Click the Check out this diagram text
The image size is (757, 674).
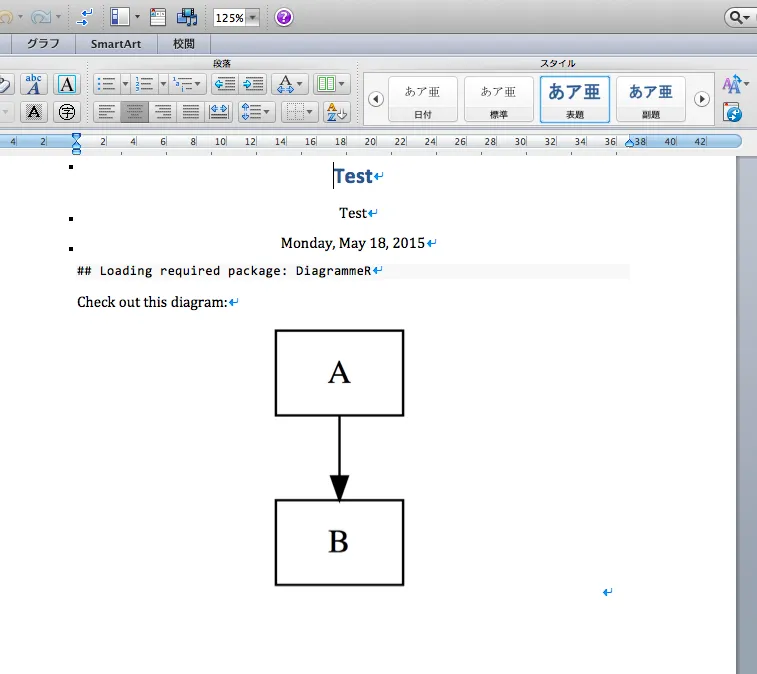[x=152, y=302]
